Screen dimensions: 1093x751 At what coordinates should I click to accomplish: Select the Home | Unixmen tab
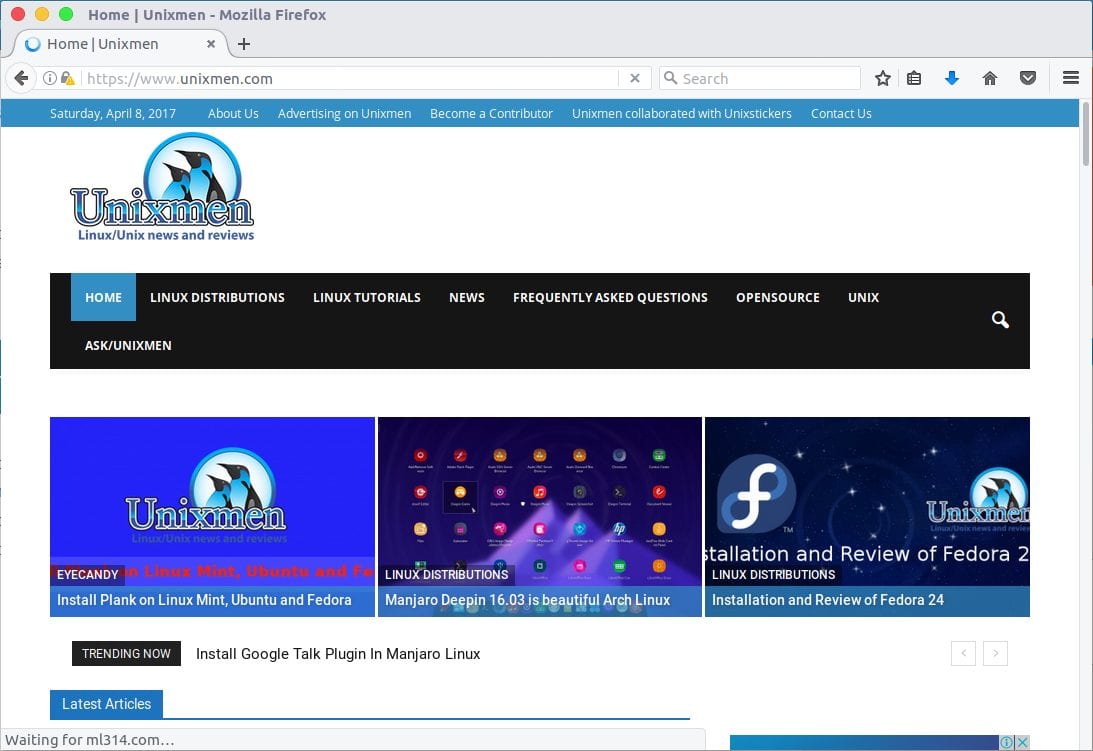tap(120, 44)
